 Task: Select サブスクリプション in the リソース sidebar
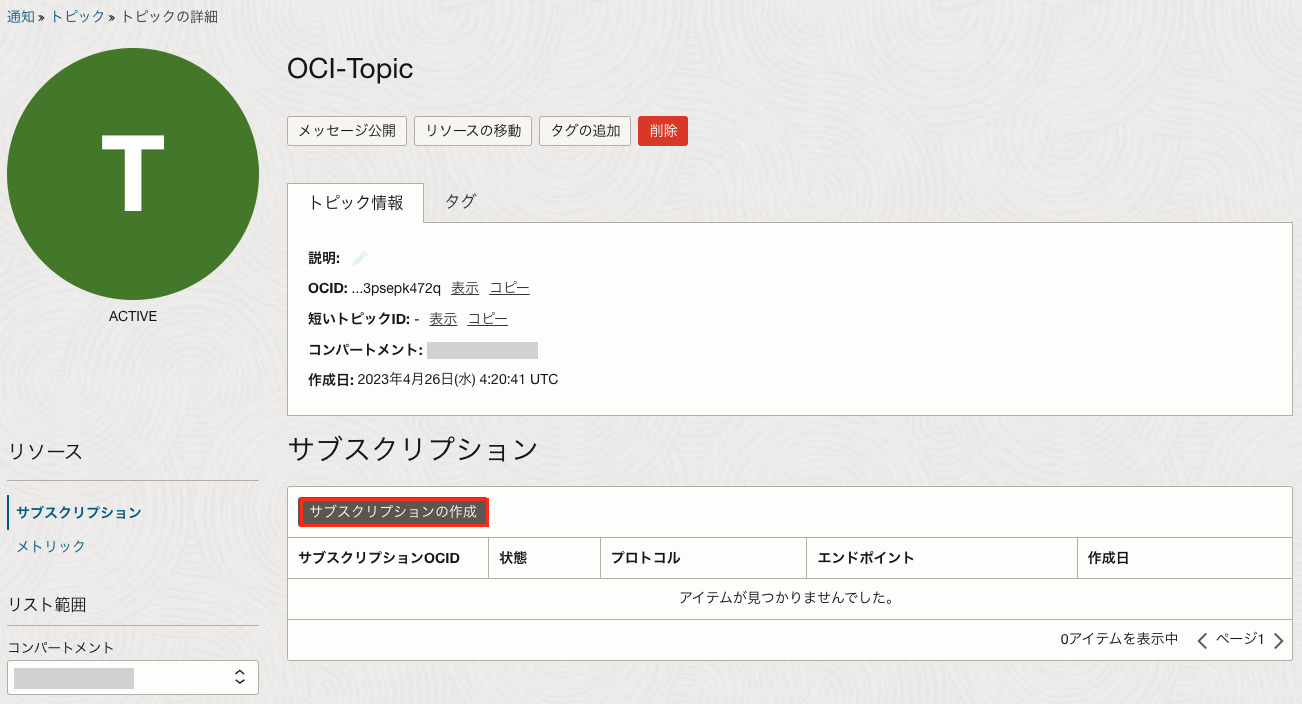tap(79, 513)
